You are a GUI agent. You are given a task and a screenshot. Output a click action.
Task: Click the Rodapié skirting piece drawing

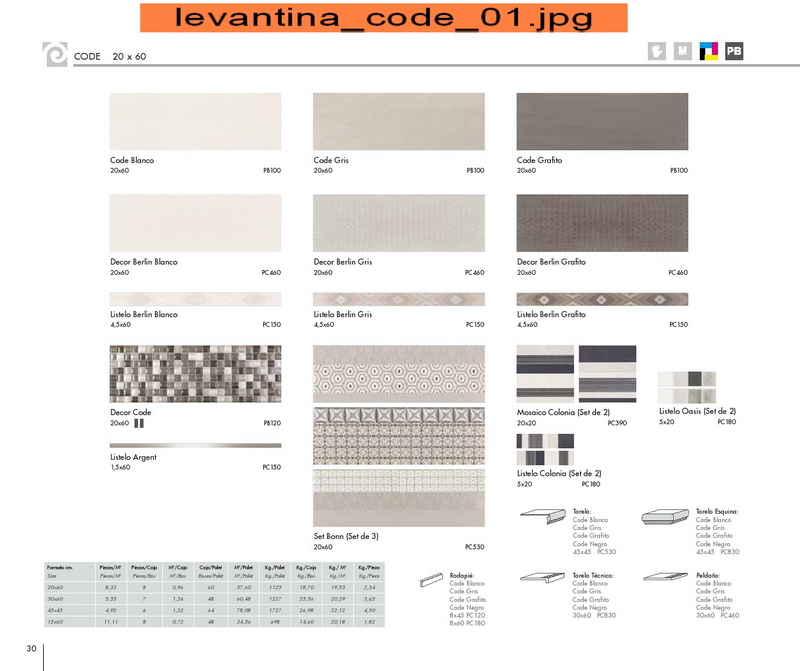tap(432, 579)
